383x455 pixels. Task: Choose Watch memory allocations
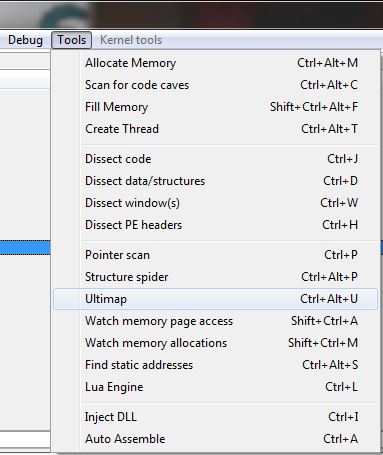click(x=215, y=343)
